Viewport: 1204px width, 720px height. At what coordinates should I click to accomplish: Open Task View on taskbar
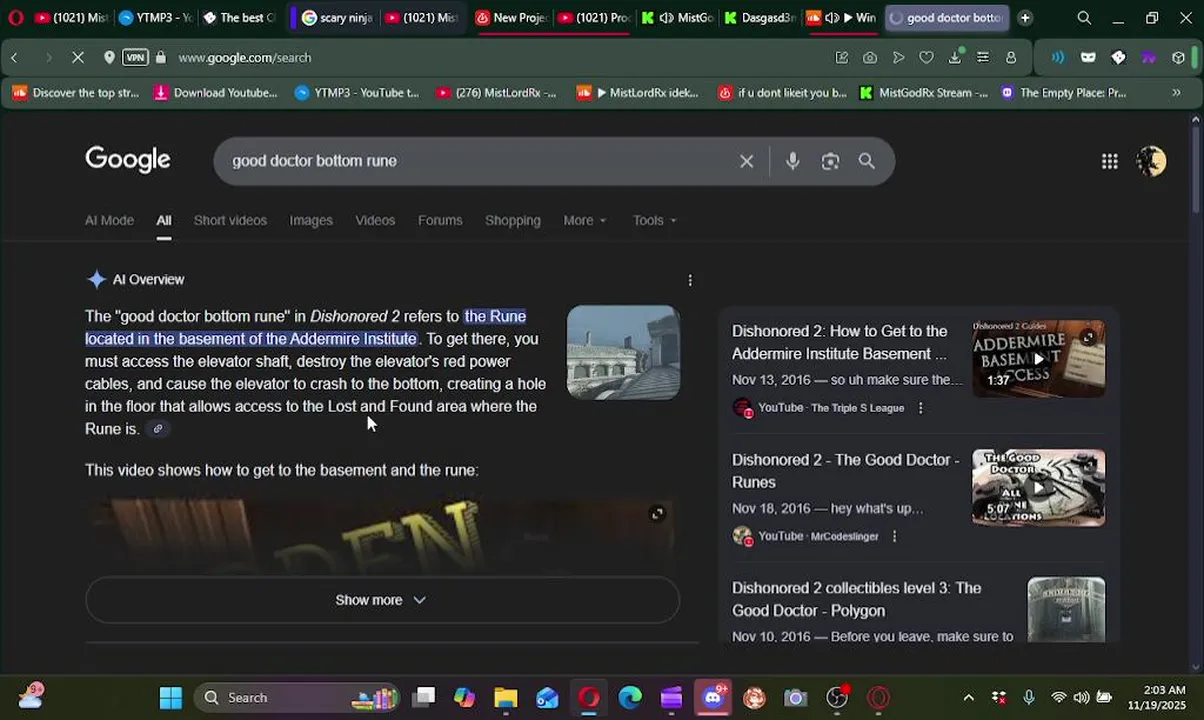coord(425,697)
